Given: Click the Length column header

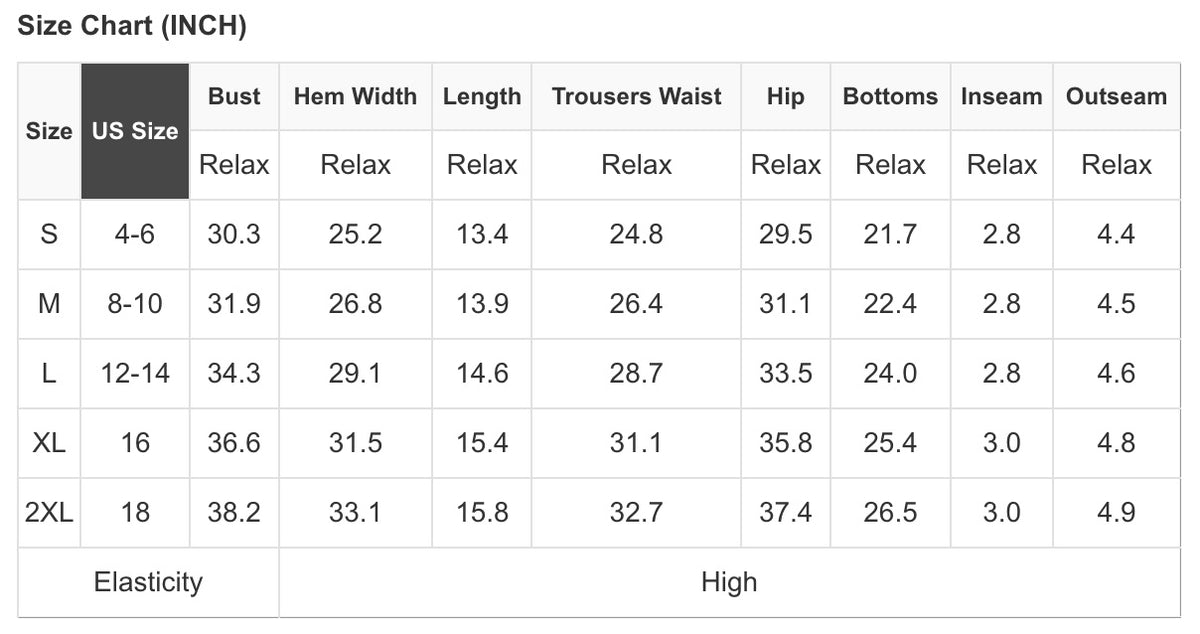Looking at the screenshot, I should coord(482,97).
